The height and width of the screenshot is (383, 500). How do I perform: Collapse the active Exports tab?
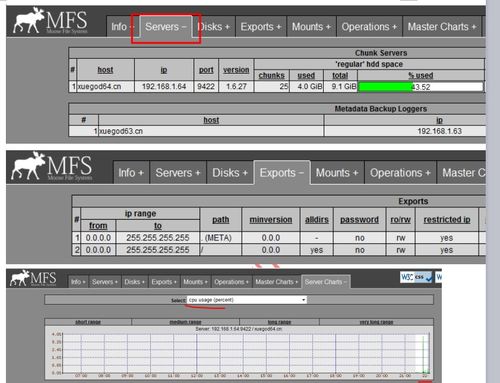tap(282, 173)
